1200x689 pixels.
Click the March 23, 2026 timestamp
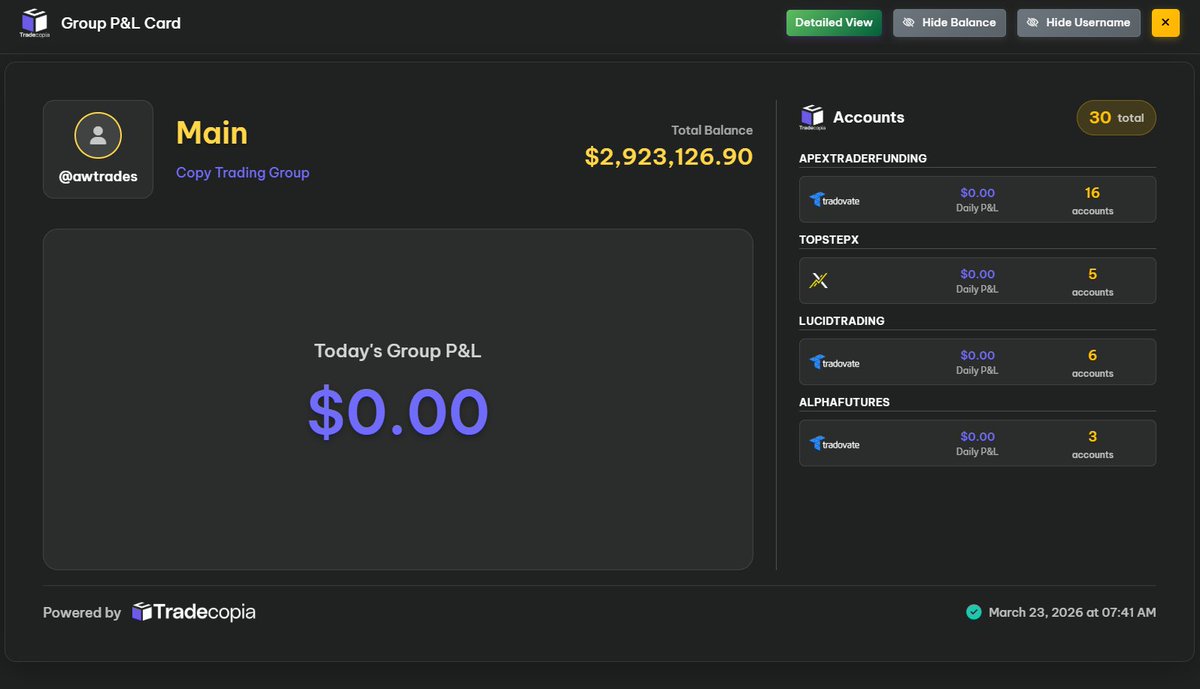(x=1072, y=612)
